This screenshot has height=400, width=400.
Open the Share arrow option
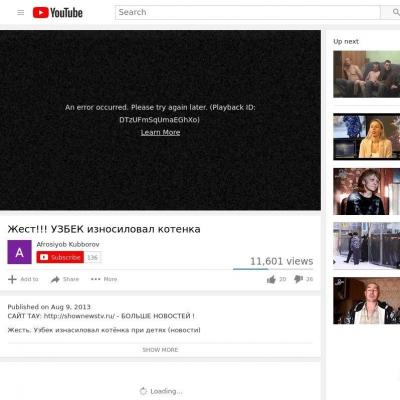[55, 279]
